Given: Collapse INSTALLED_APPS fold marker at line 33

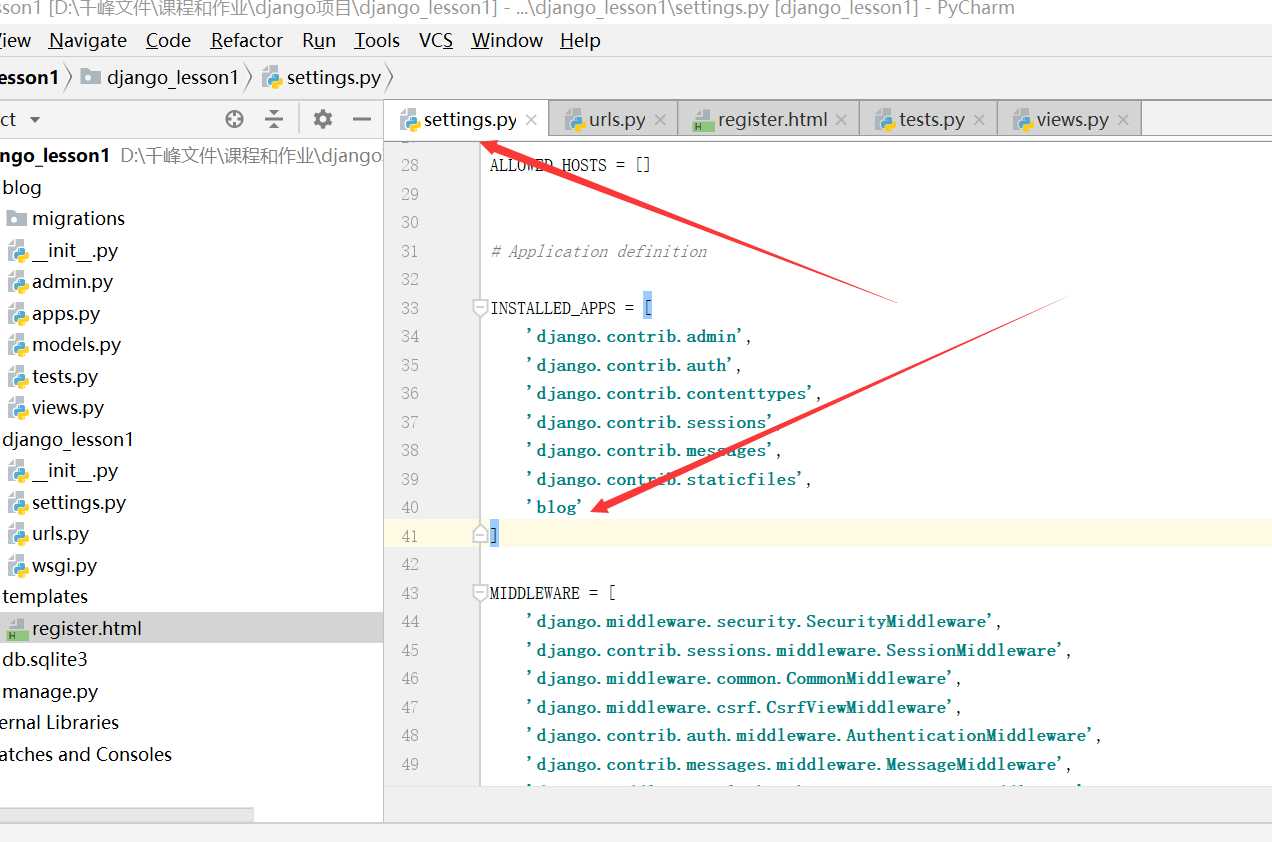Looking at the screenshot, I should (x=480, y=308).
